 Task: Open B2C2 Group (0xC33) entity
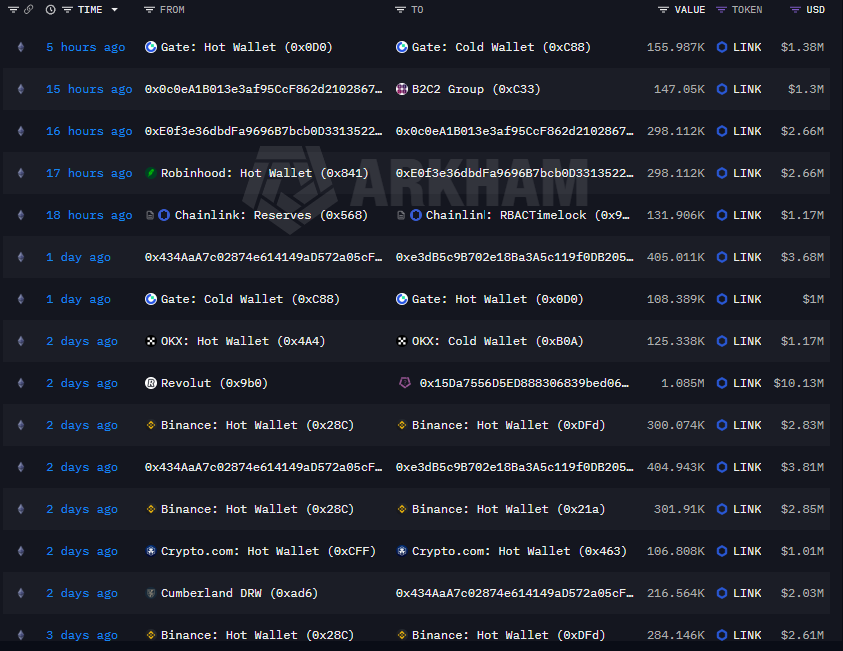pyautogui.click(x=476, y=89)
